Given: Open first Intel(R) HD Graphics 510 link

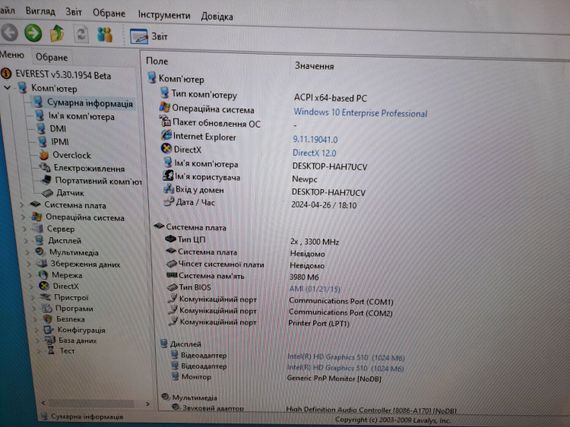Looking at the screenshot, I should tap(346, 357).
